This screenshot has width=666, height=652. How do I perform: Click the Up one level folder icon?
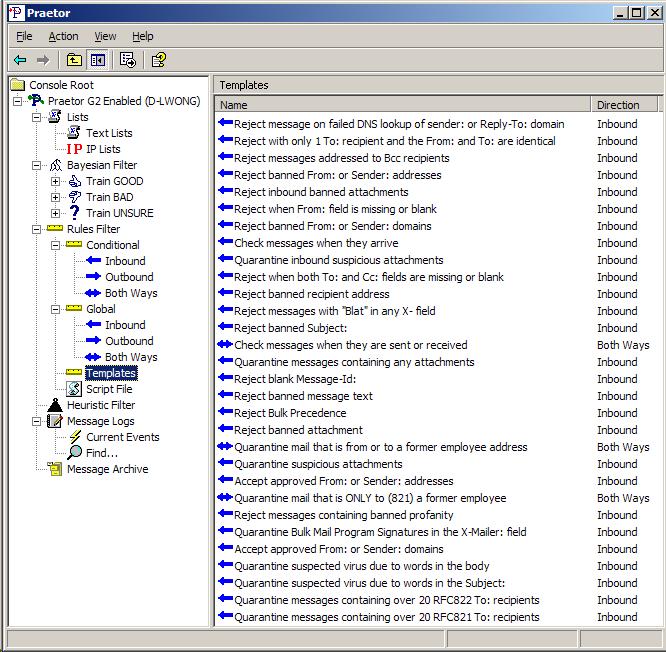tap(74, 60)
